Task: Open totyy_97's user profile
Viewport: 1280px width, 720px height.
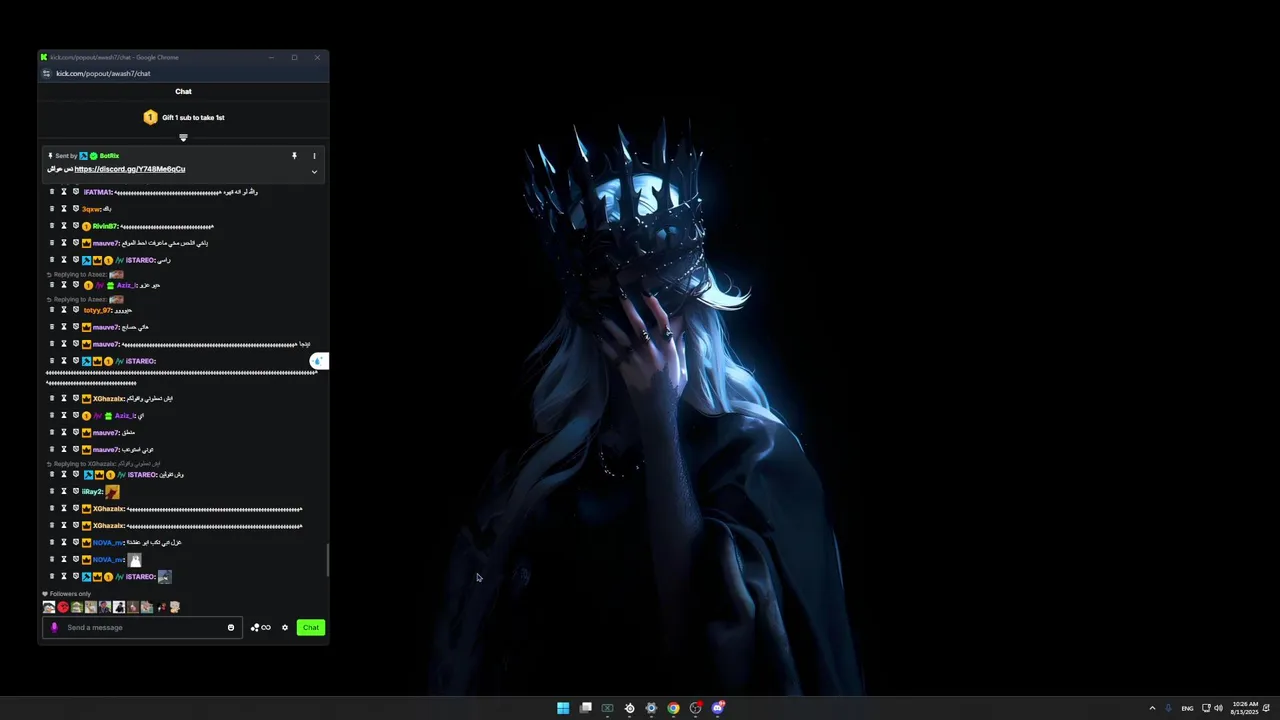Action: click(x=97, y=310)
